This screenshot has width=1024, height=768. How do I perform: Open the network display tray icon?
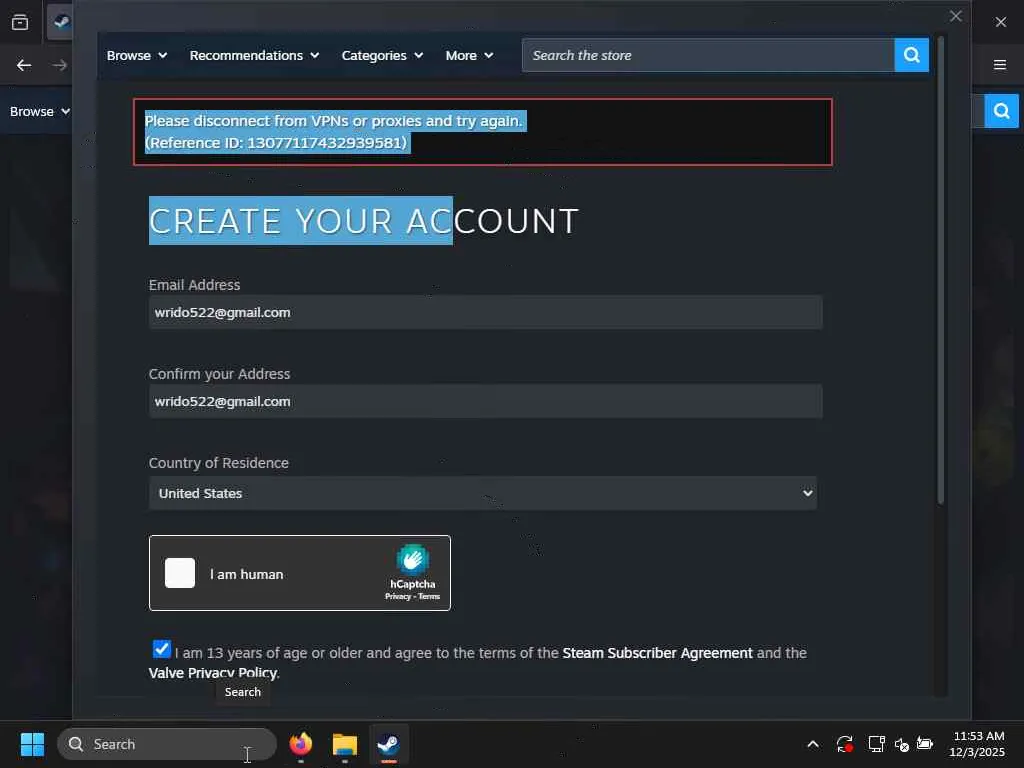[876, 744]
